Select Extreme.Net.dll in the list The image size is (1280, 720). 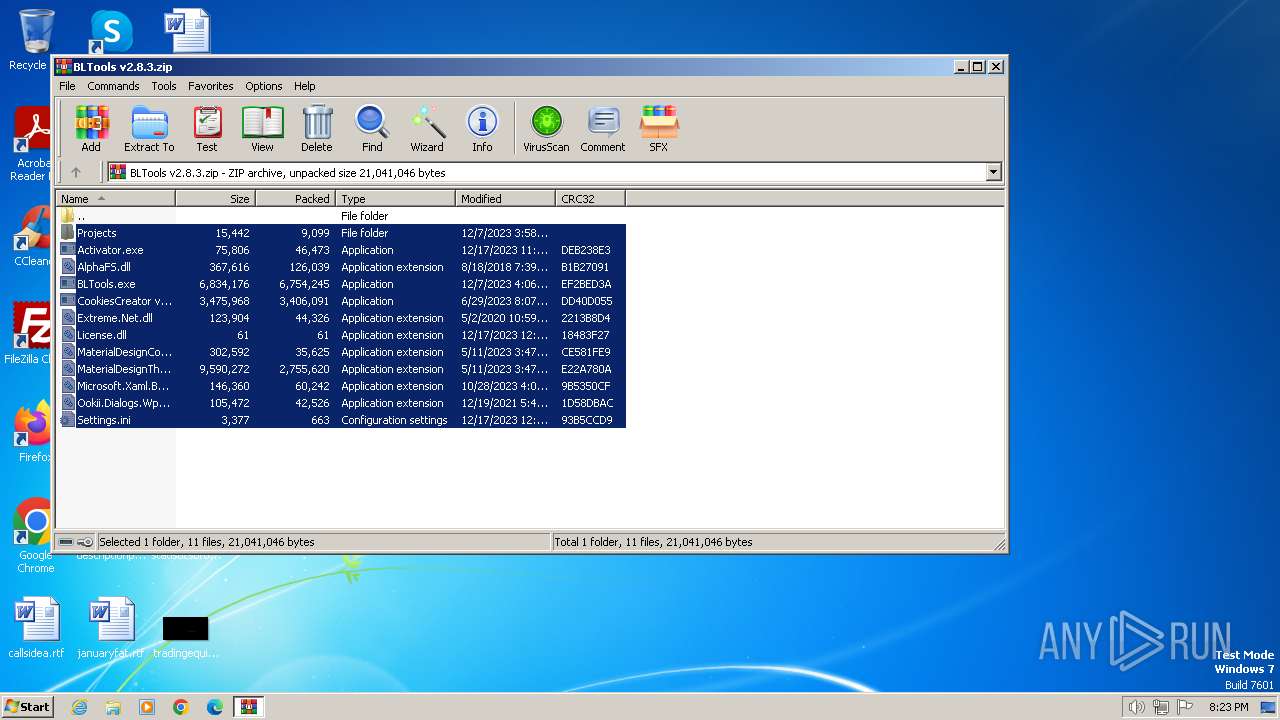click(341, 318)
